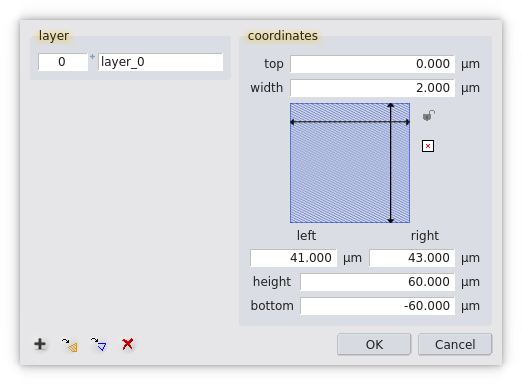The image size is (522, 385).
Task: Focus the left coordinate field showing 41.000
Action: (x=293, y=258)
